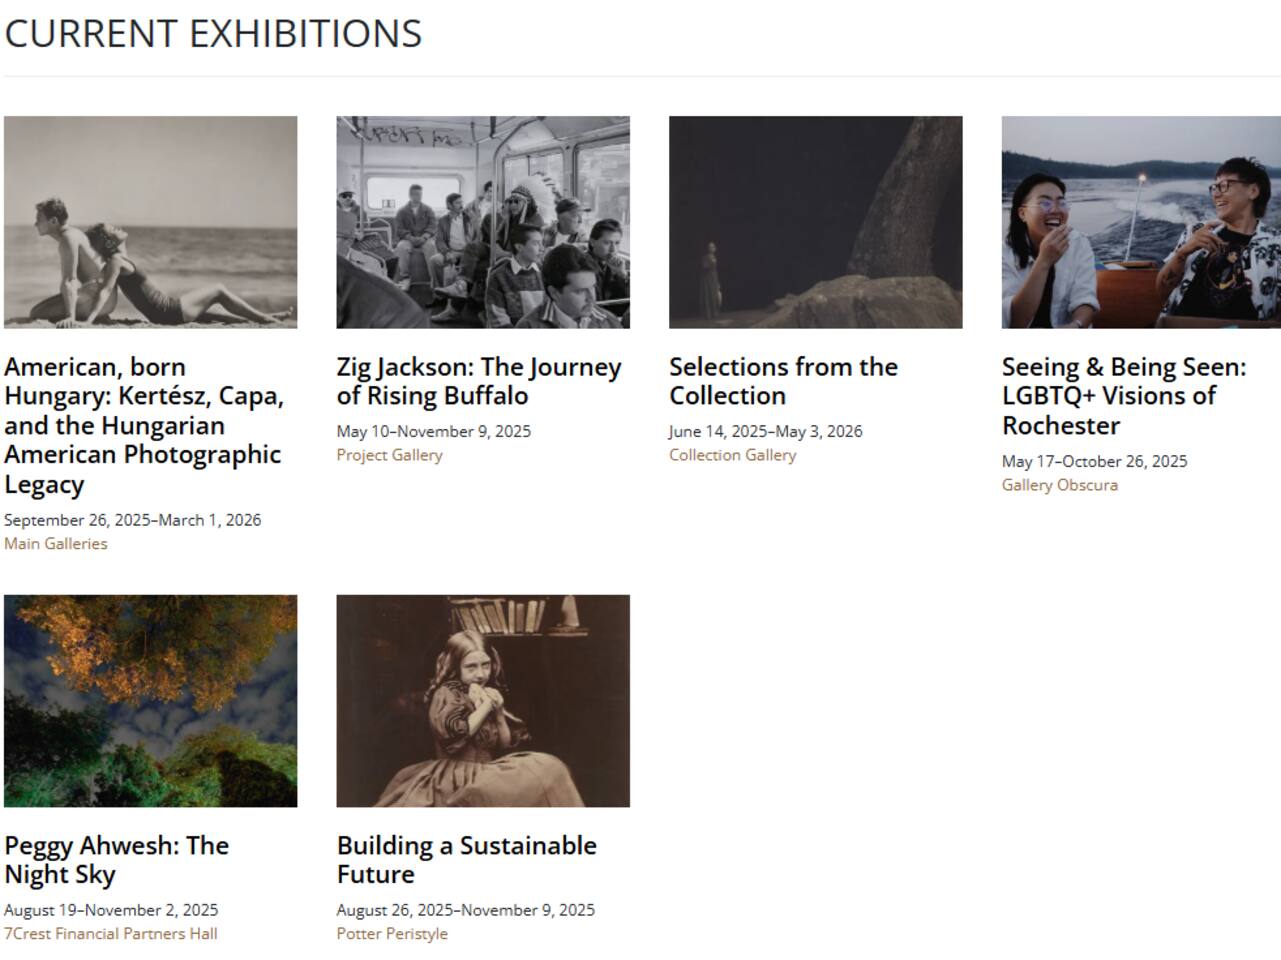Select the Gallery Obscura link
Image resolution: width=1281 pixels, height=960 pixels.
click(x=1059, y=485)
